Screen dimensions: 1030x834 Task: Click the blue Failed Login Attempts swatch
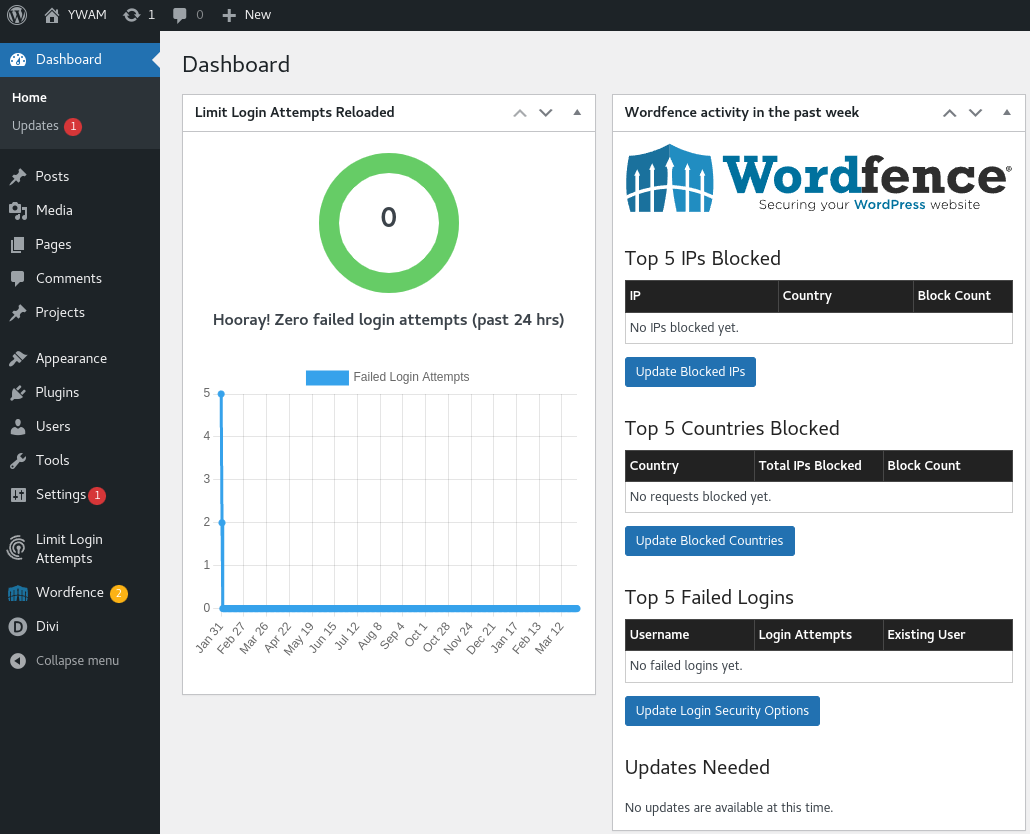point(327,378)
